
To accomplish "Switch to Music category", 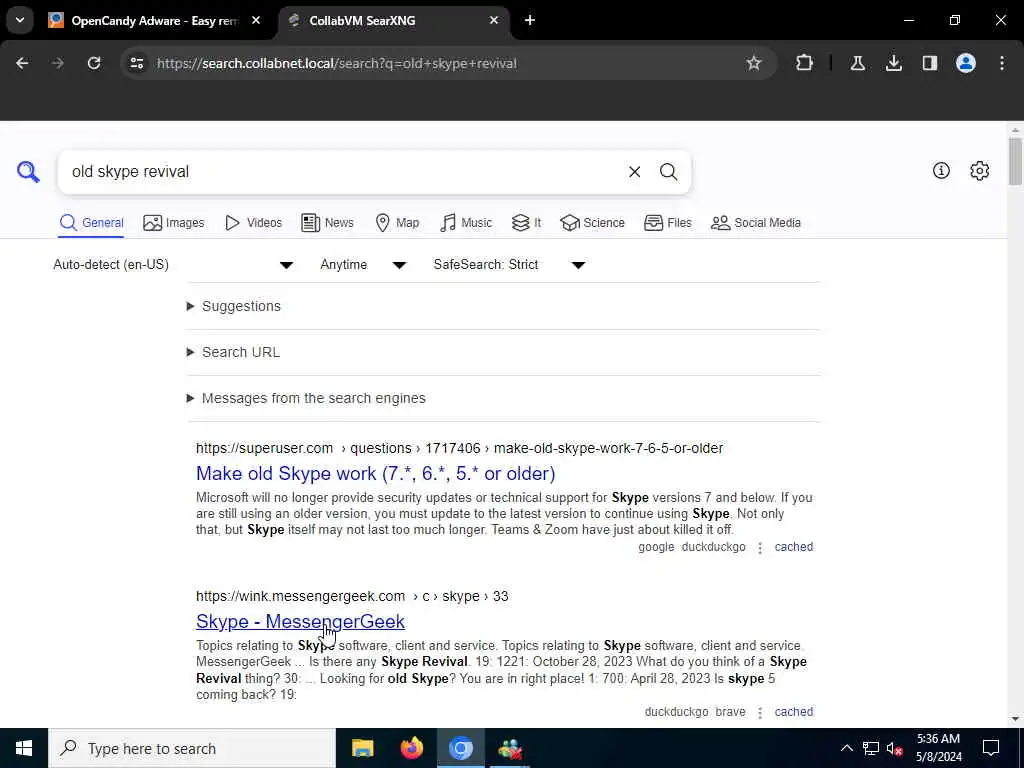I will (x=466, y=223).
